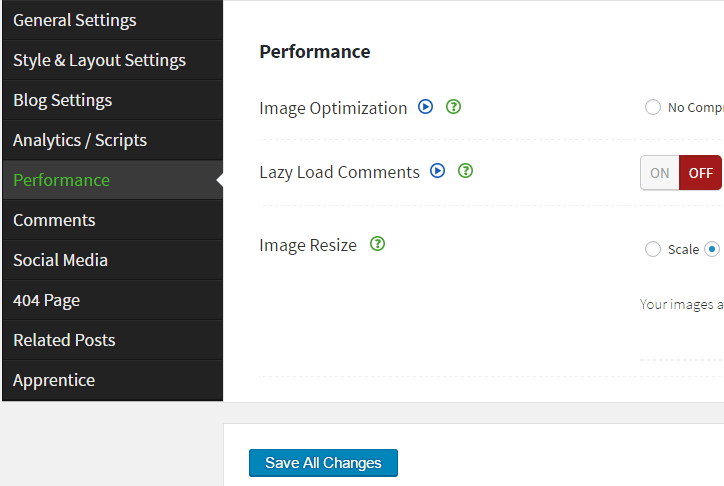Play the Lazy Load Comments video icon
The height and width of the screenshot is (486, 724).
click(437, 171)
